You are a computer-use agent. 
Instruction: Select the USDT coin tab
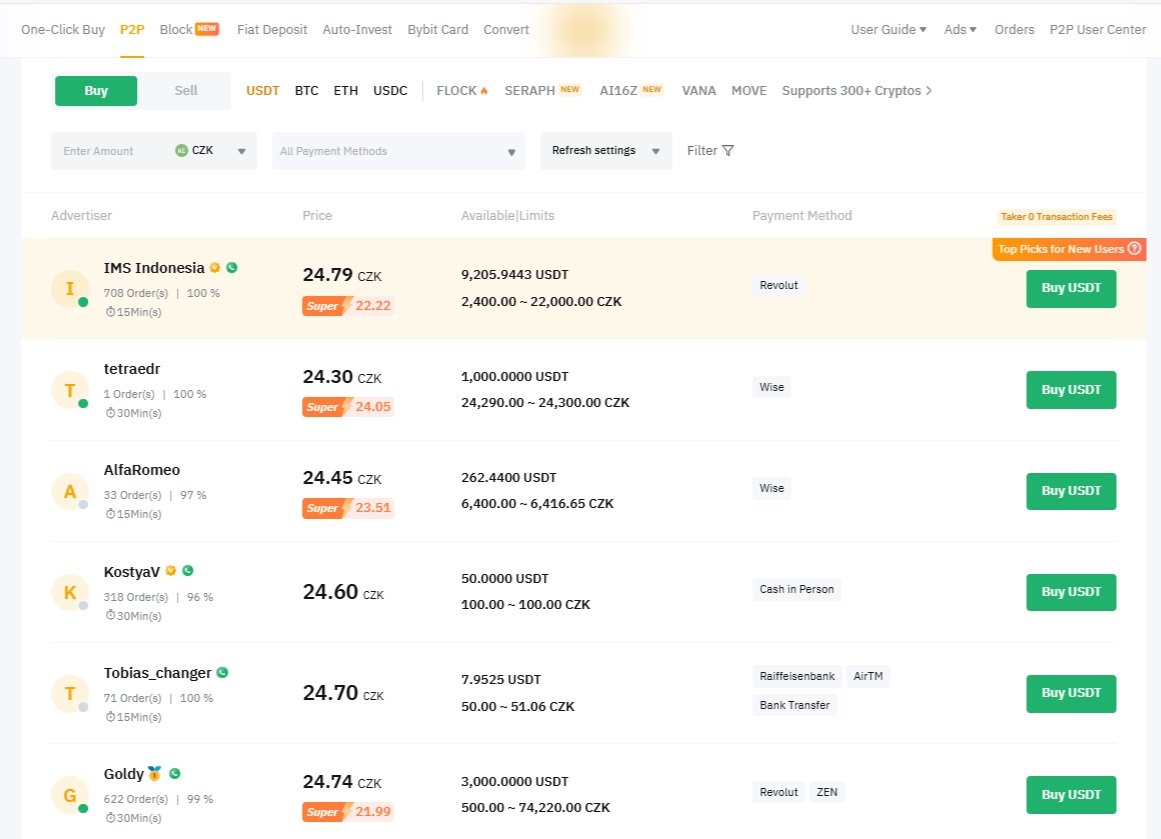point(263,90)
